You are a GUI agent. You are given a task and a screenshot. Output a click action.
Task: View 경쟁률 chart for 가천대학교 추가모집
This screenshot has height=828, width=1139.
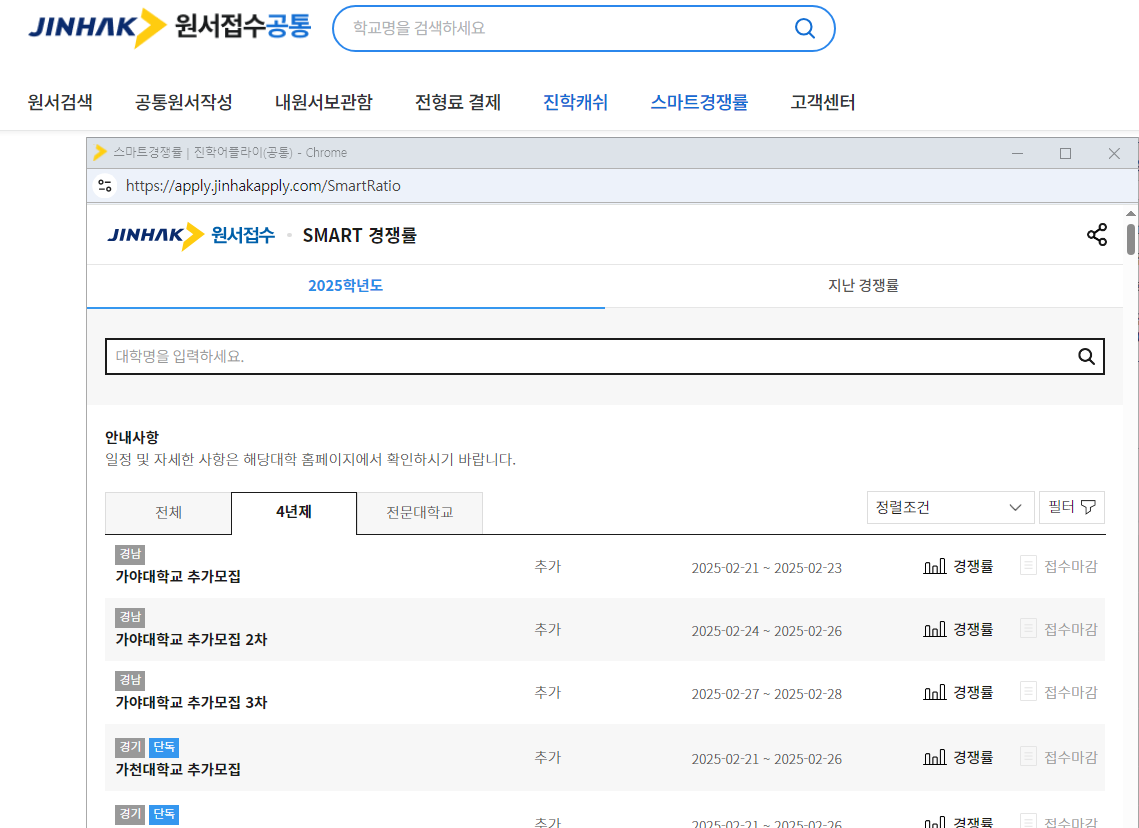pos(958,758)
